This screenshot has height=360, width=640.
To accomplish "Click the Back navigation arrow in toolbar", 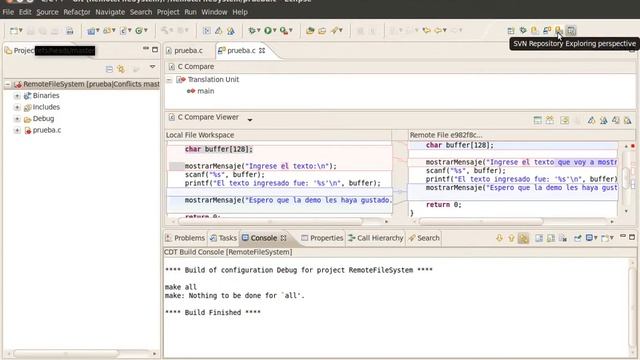I will pyautogui.click(x=438, y=31).
